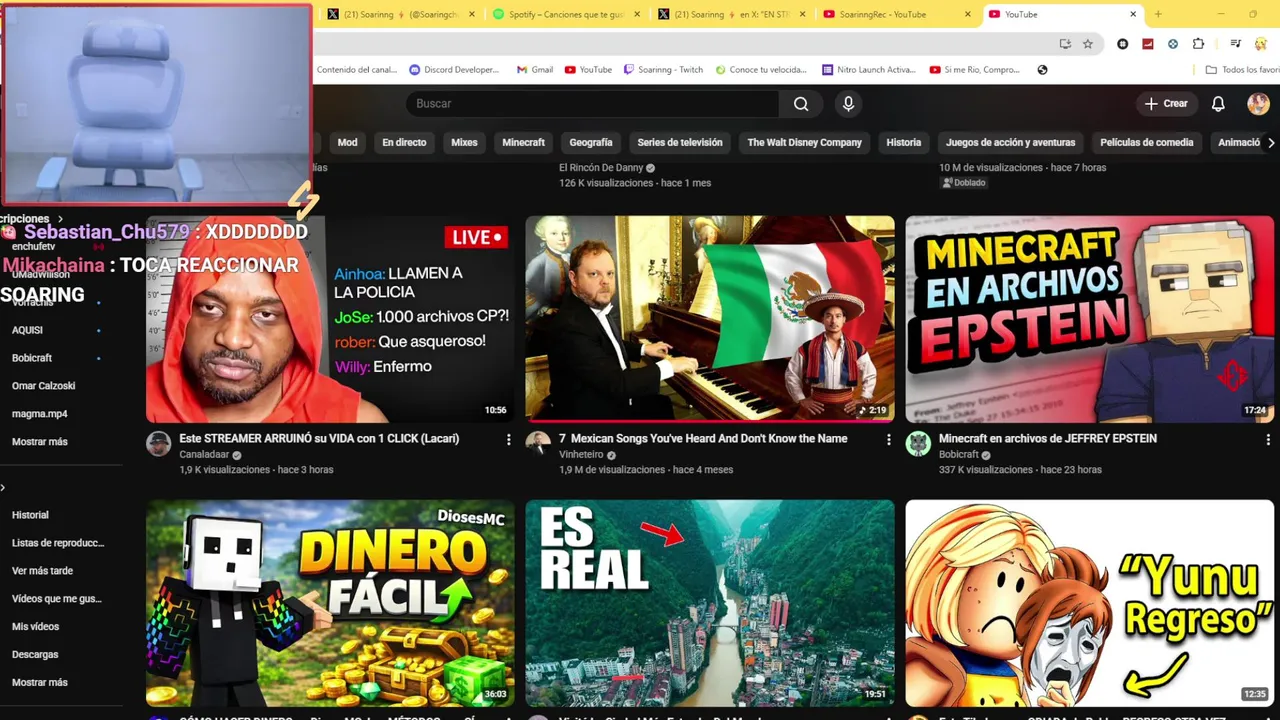Open AQUISI subscription in sidebar
The image size is (1280, 720).
(27, 330)
